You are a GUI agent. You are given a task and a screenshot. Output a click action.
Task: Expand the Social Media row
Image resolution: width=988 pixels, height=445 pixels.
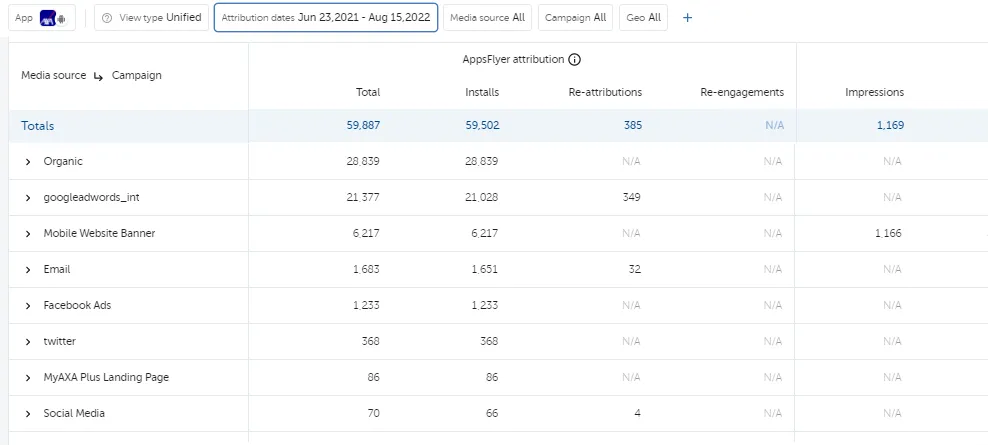(x=28, y=414)
